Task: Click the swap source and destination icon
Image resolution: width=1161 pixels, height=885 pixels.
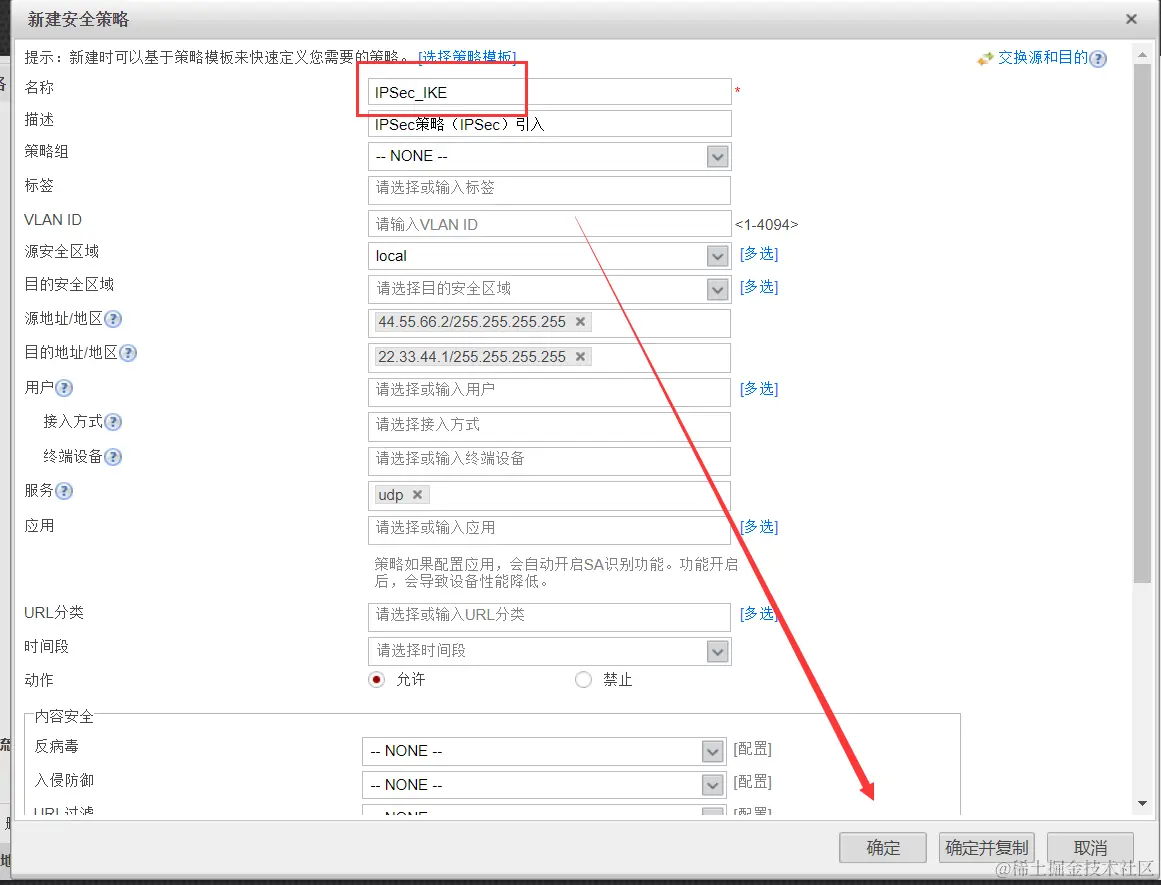Action: (x=985, y=59)
